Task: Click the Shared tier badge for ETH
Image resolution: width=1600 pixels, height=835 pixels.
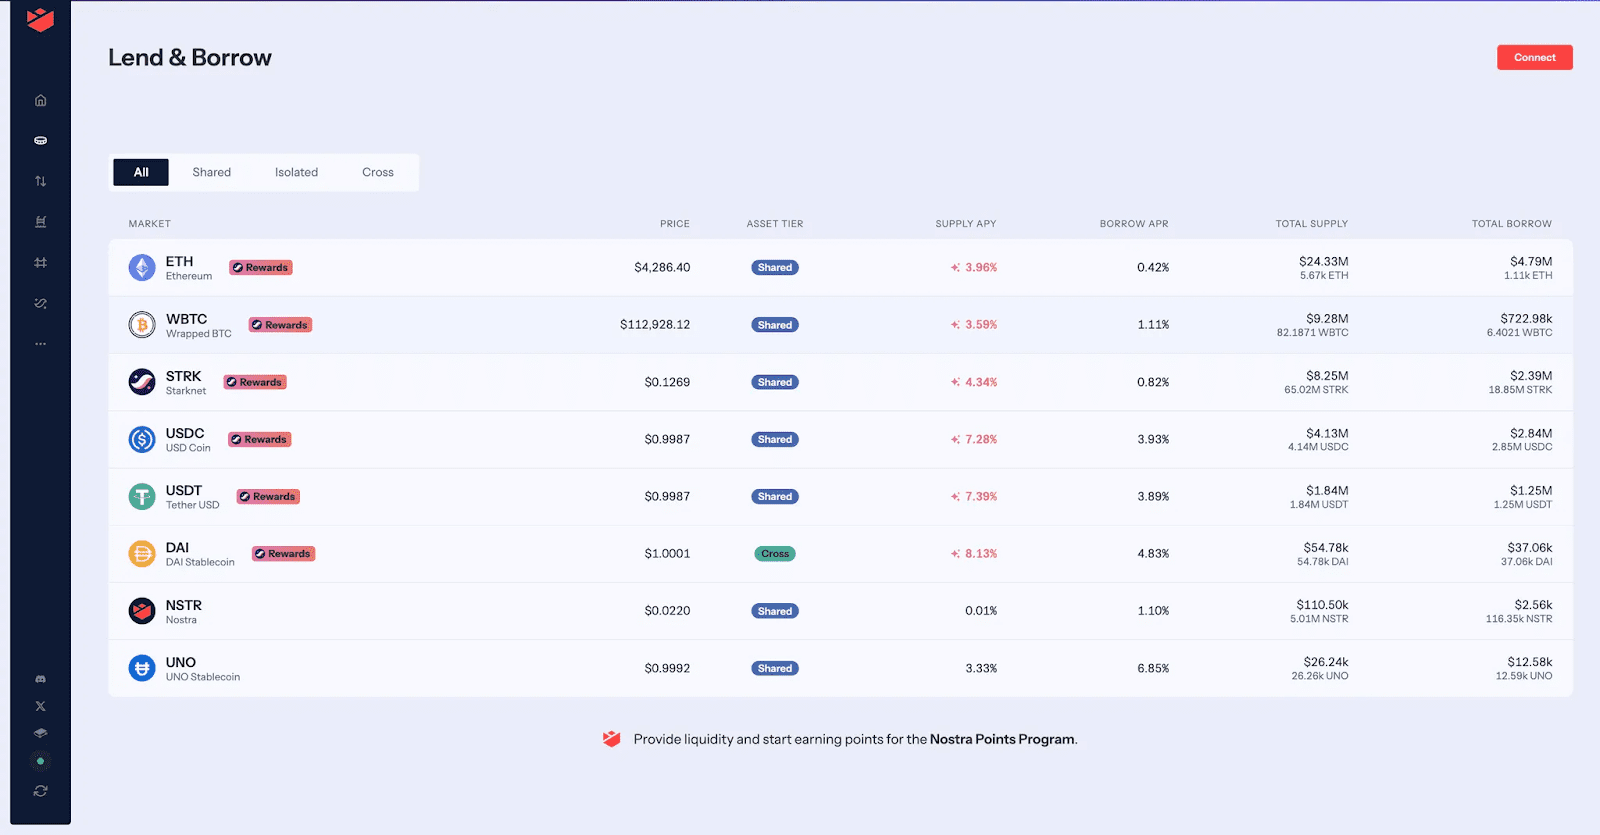Action: pos(775,267)
